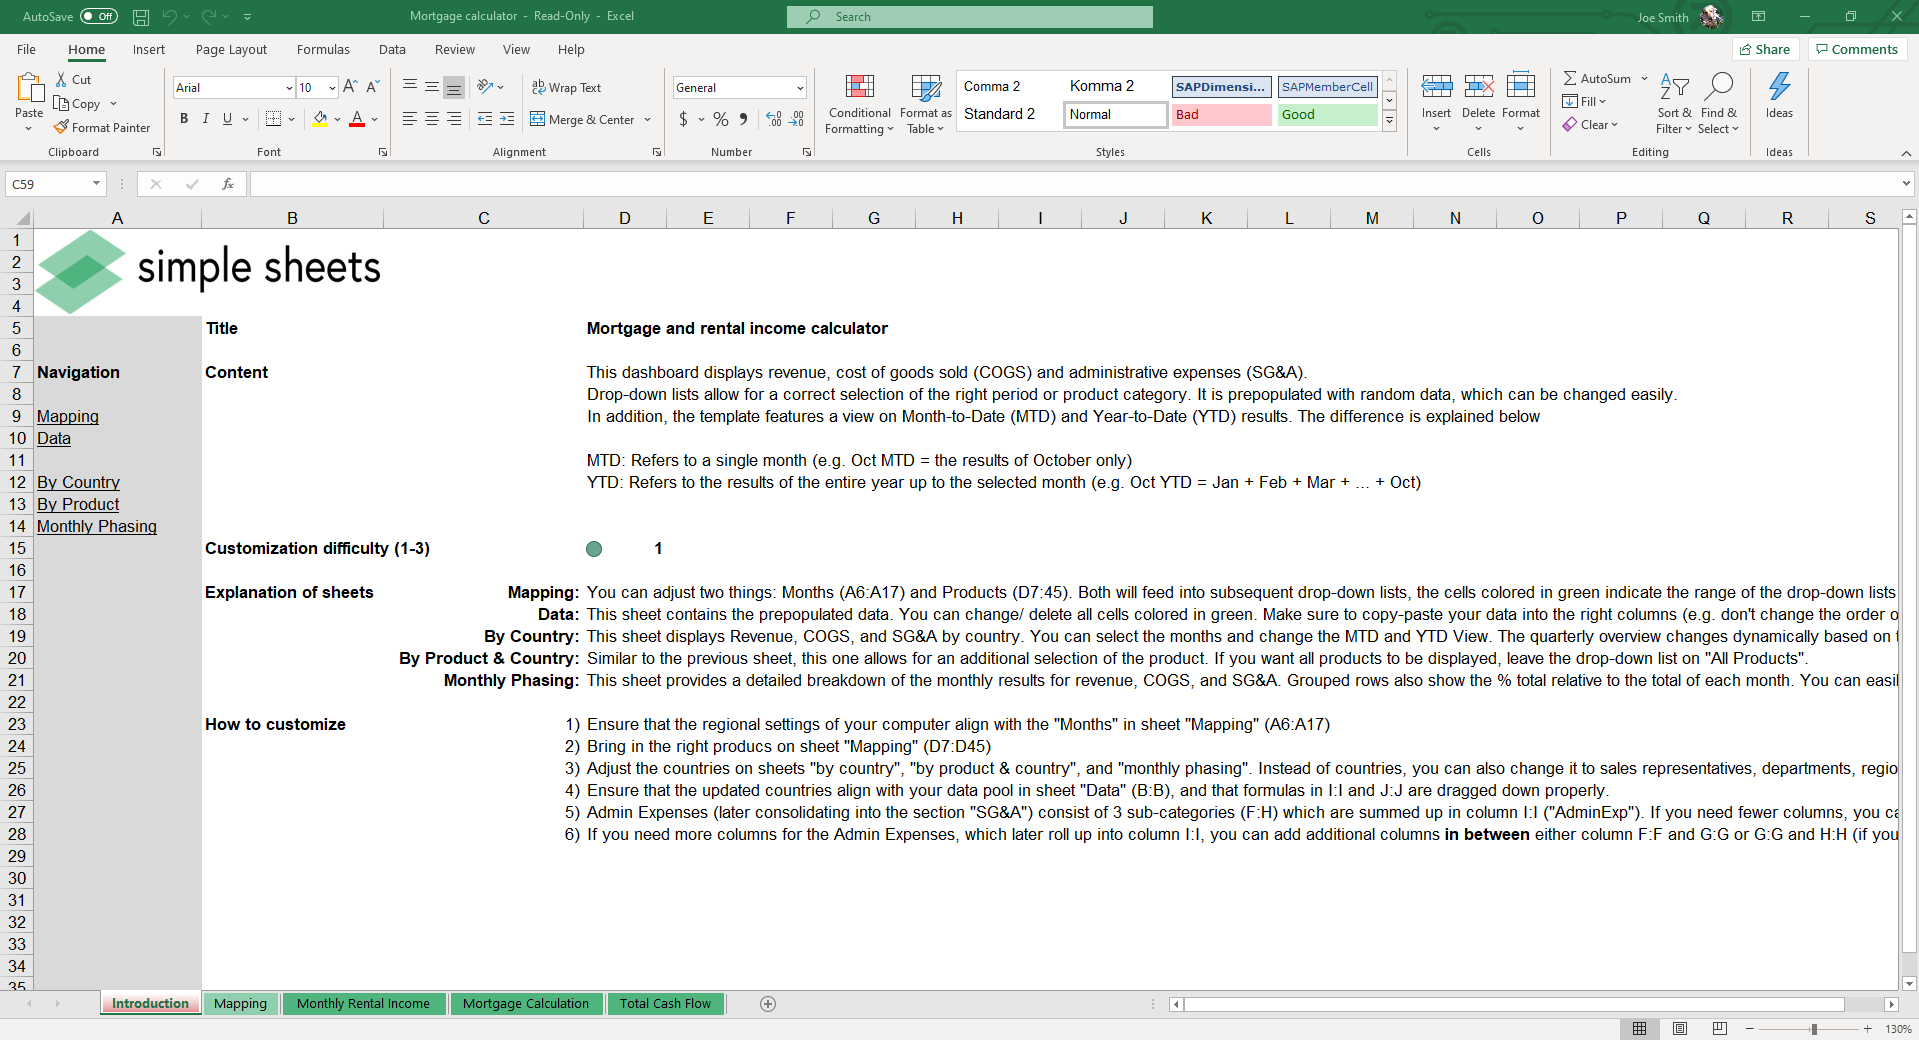Click the Center horizontal alignment icon

tap(432, 119)
